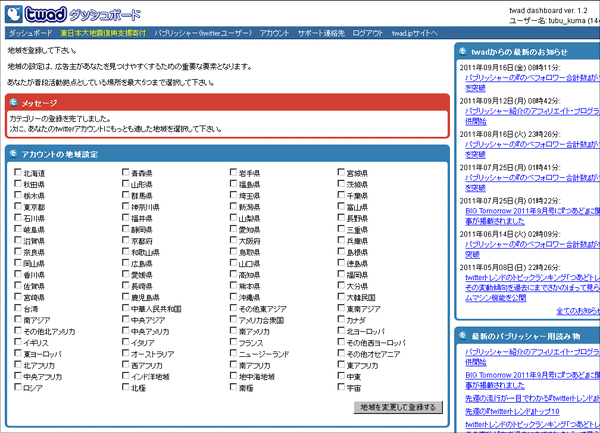Tick the 神奈川県 checkbox
600x433 pixels.
tap(126, 206)
